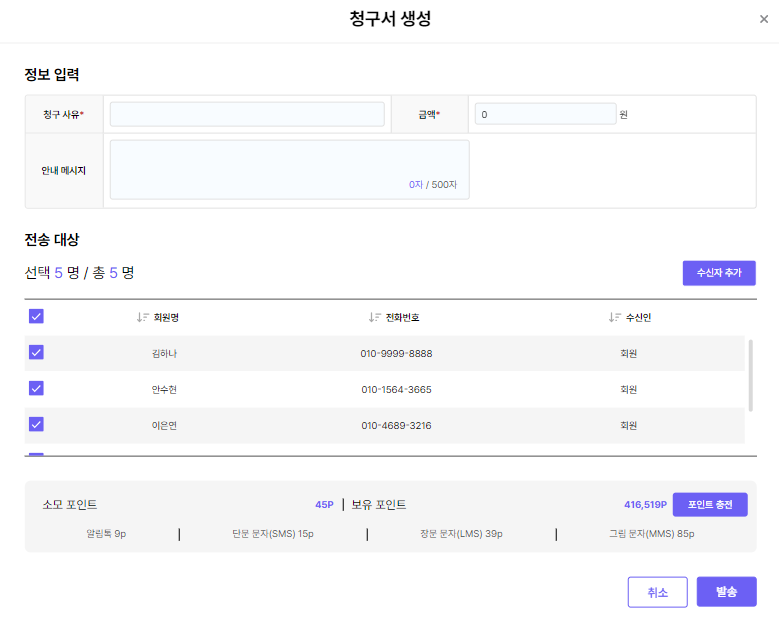Click the sort icon beside 수신인

pos(614,317)
